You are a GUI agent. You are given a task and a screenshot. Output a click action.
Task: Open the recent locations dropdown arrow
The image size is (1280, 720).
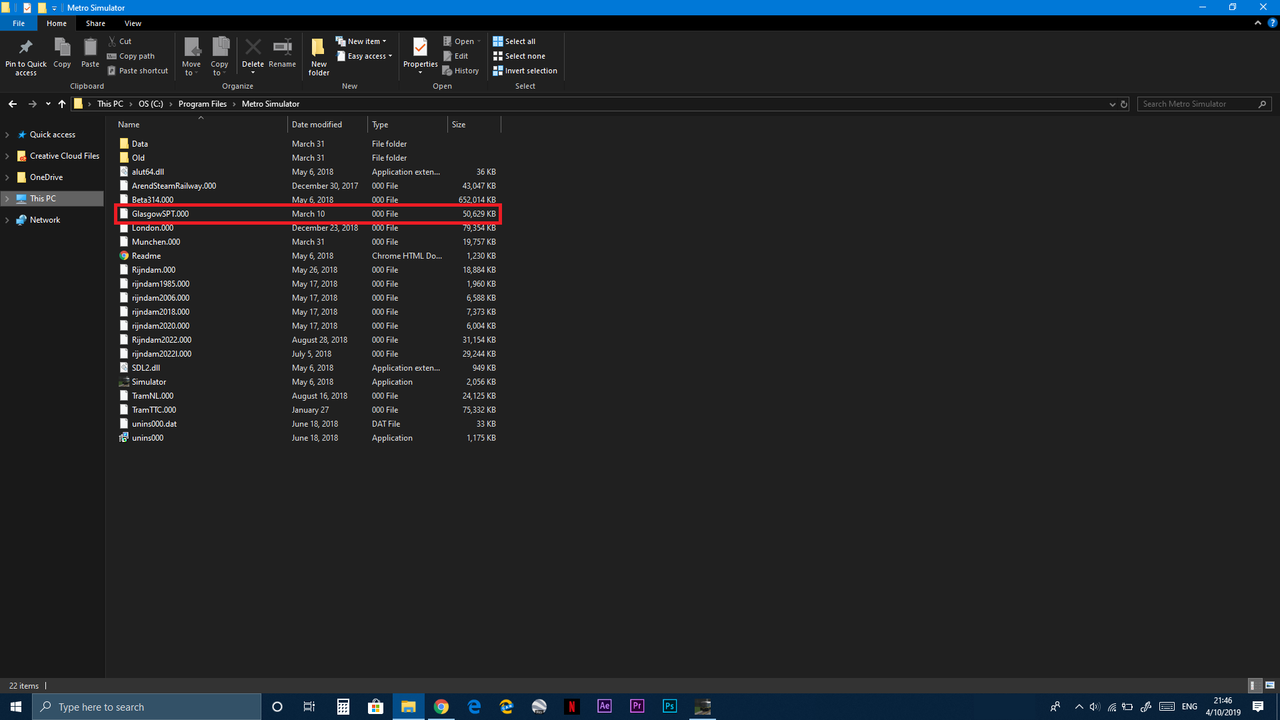pyautogui.click(x=47, y=104)
